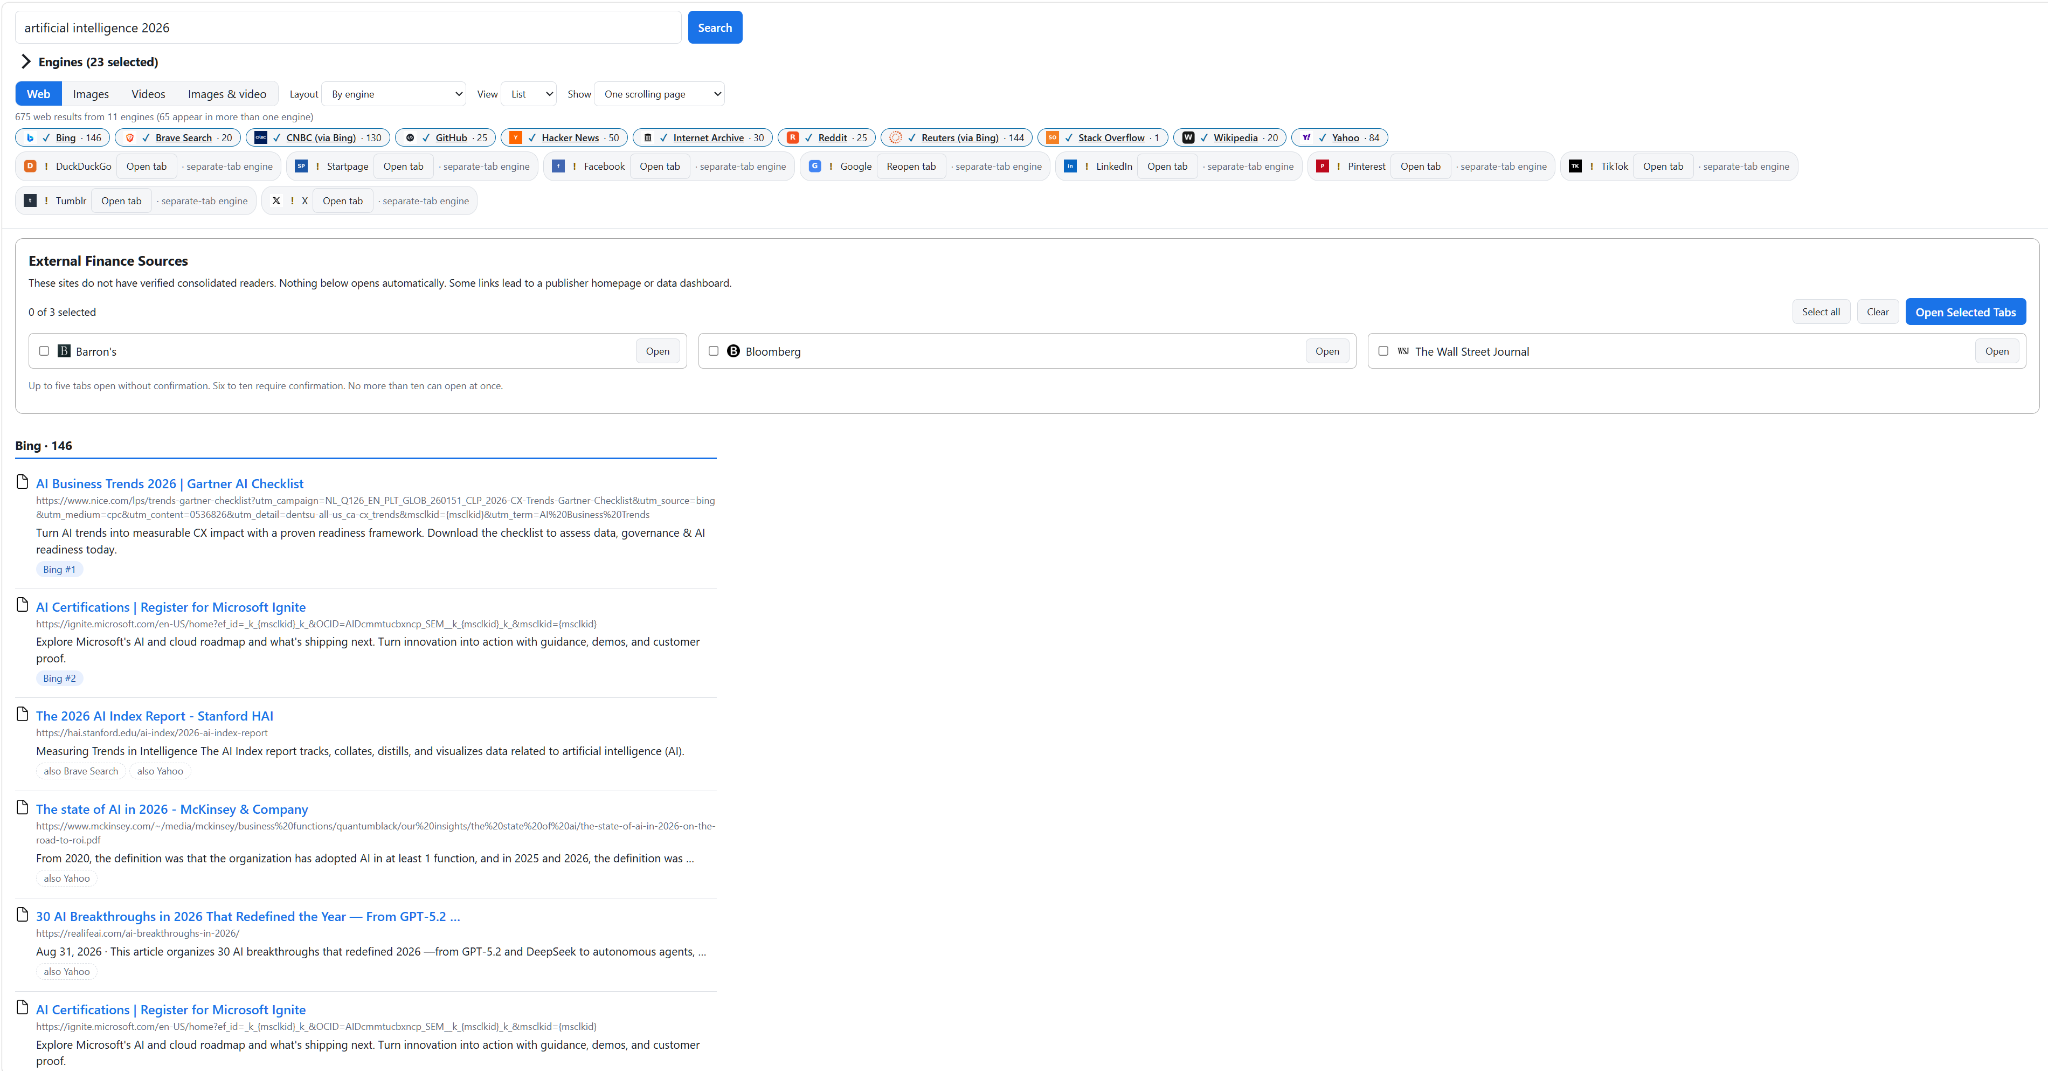Check the Bloomberg checkbox

click(x=713, y=351)
